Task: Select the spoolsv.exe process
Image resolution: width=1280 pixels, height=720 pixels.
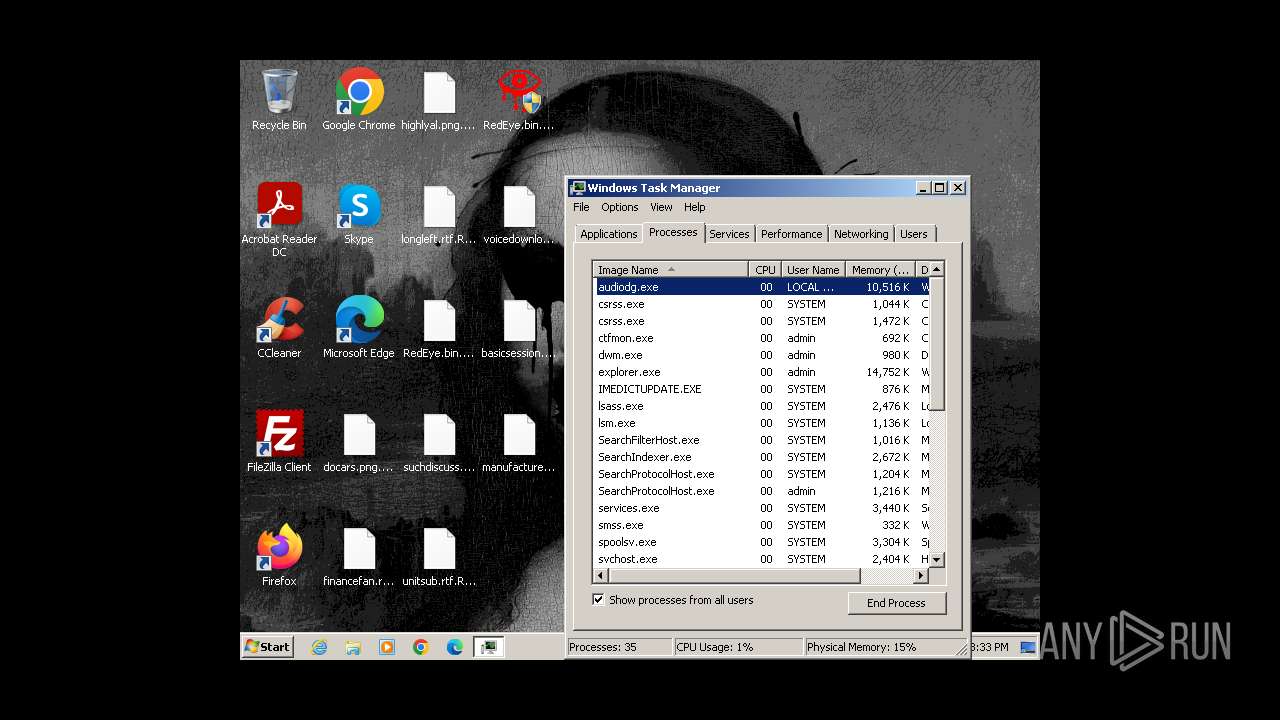Action: pyautogui.click(x=761, y=542)
